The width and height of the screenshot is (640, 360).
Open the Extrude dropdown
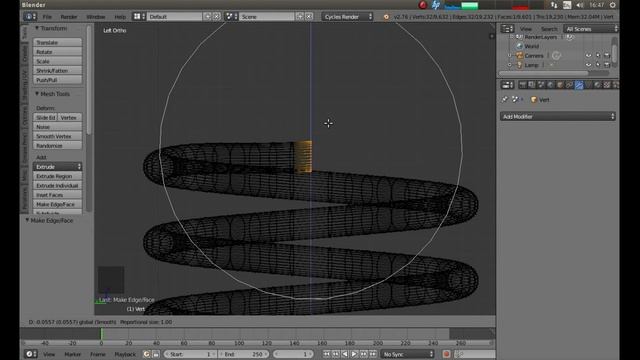pos(57,167)
